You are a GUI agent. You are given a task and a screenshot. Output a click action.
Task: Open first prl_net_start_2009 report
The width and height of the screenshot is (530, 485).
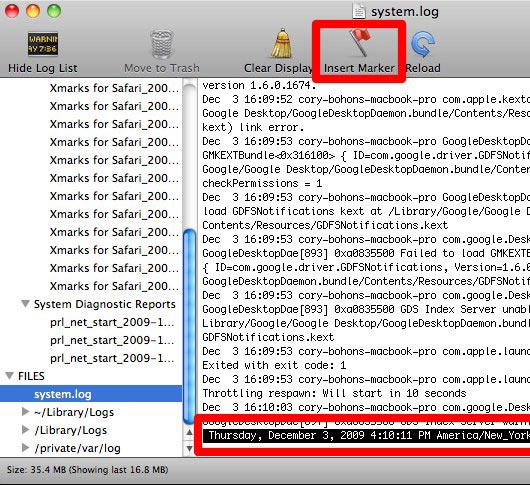point(112,322)
